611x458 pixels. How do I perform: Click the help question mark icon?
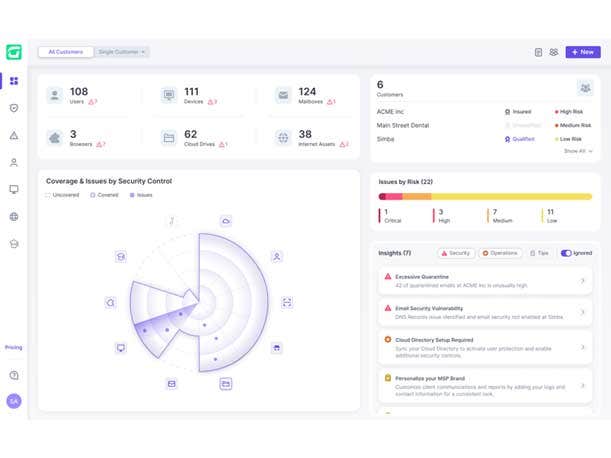(x=14, y=375)
